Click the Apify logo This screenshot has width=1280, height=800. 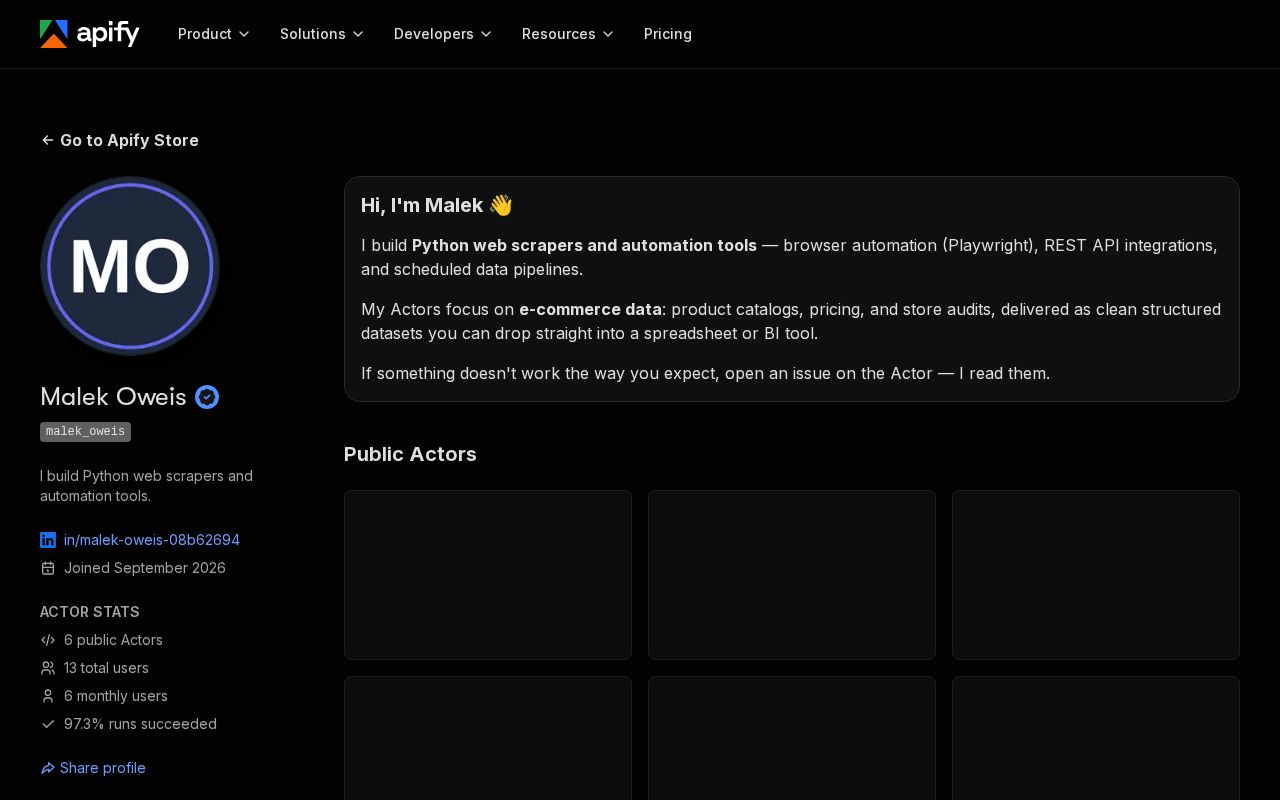pos(90,34)
